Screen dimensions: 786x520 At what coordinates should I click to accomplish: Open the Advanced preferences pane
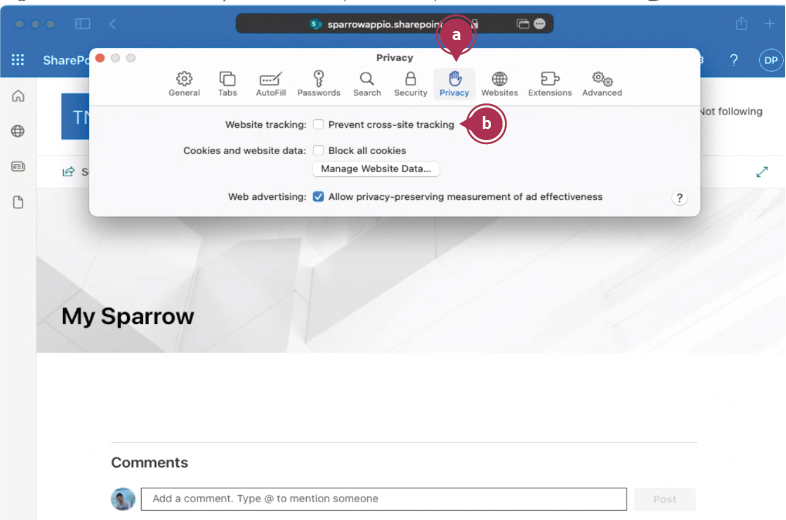602,83
